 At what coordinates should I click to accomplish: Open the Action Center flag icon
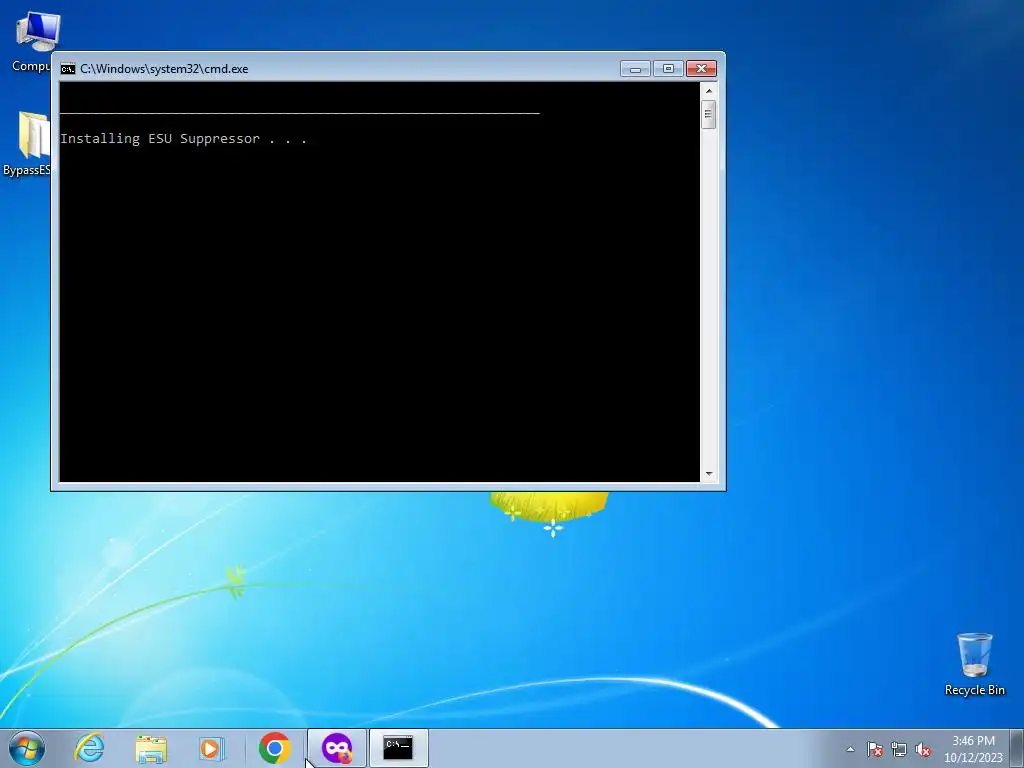[874, 750]
